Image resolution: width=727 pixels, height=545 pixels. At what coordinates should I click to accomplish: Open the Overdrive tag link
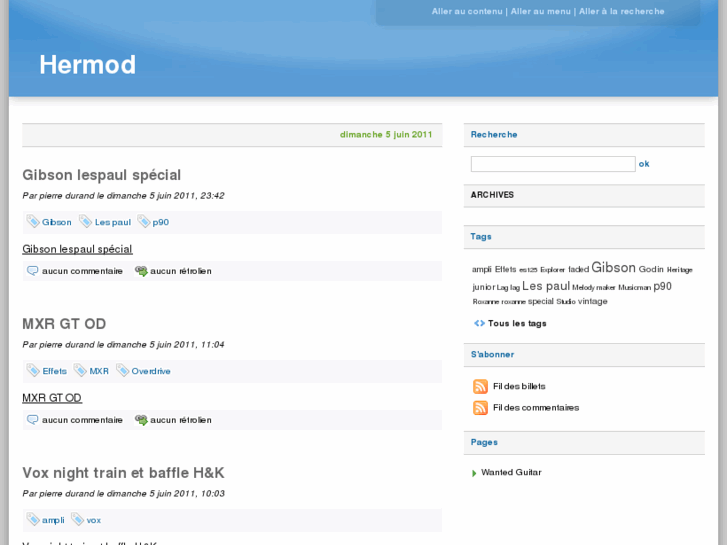coord(151,371)
